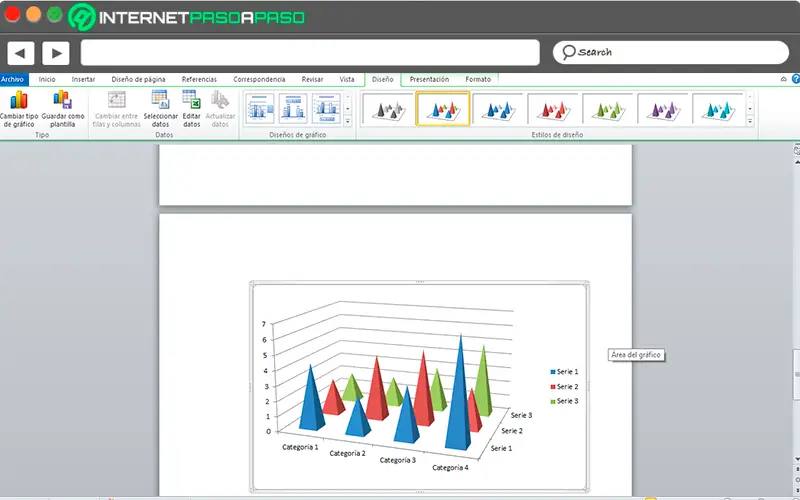Switch to the Insertar tab
800x500 pixels.
tap(83, 80)
